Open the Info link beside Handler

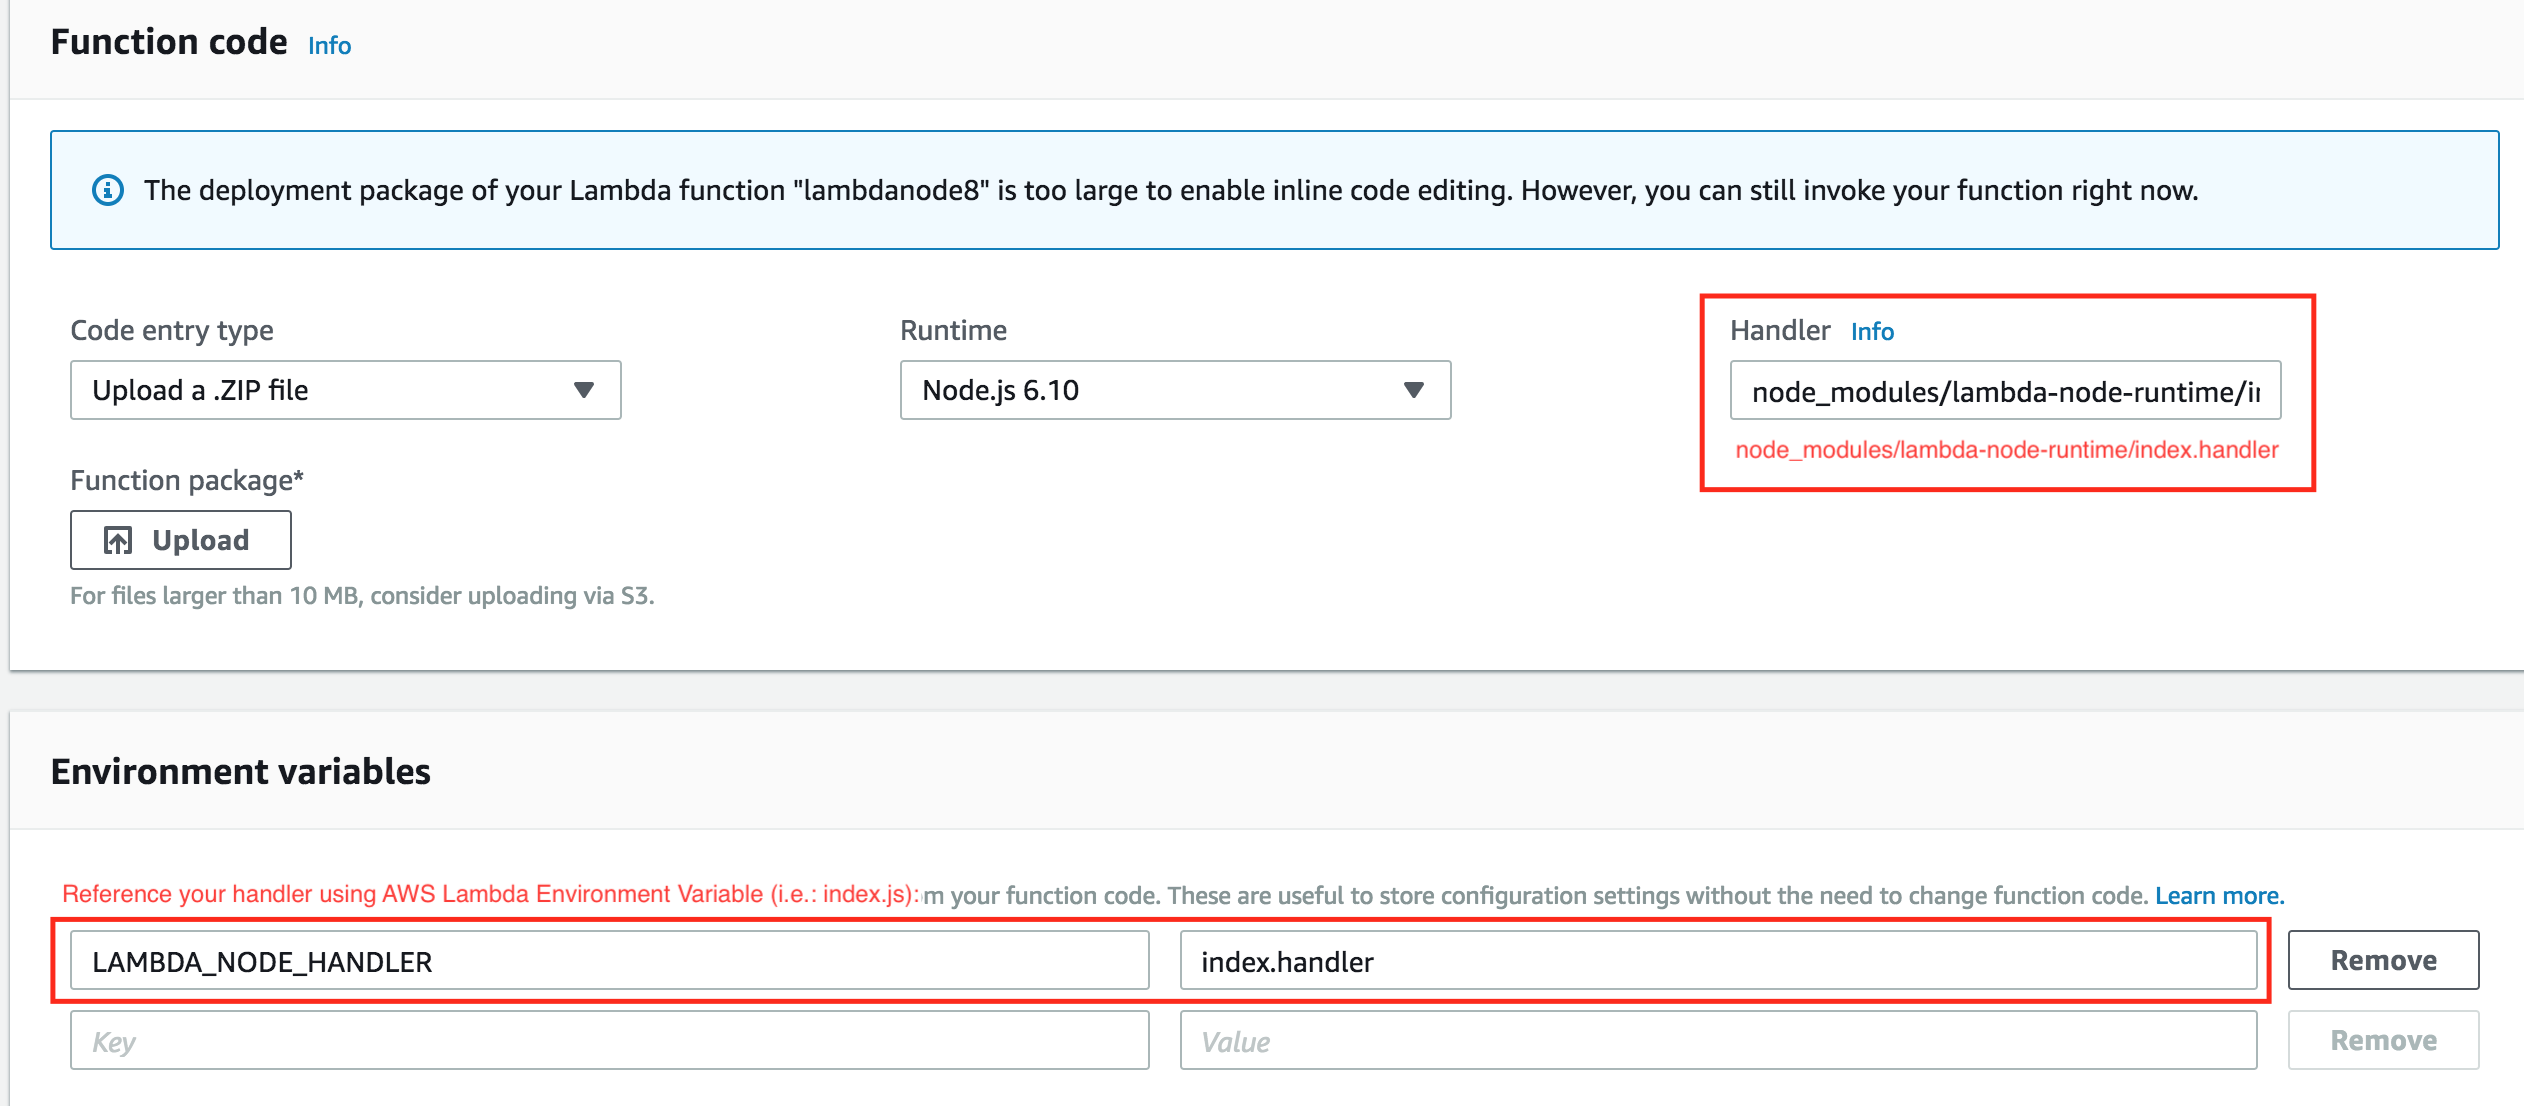pos(1871,332)
